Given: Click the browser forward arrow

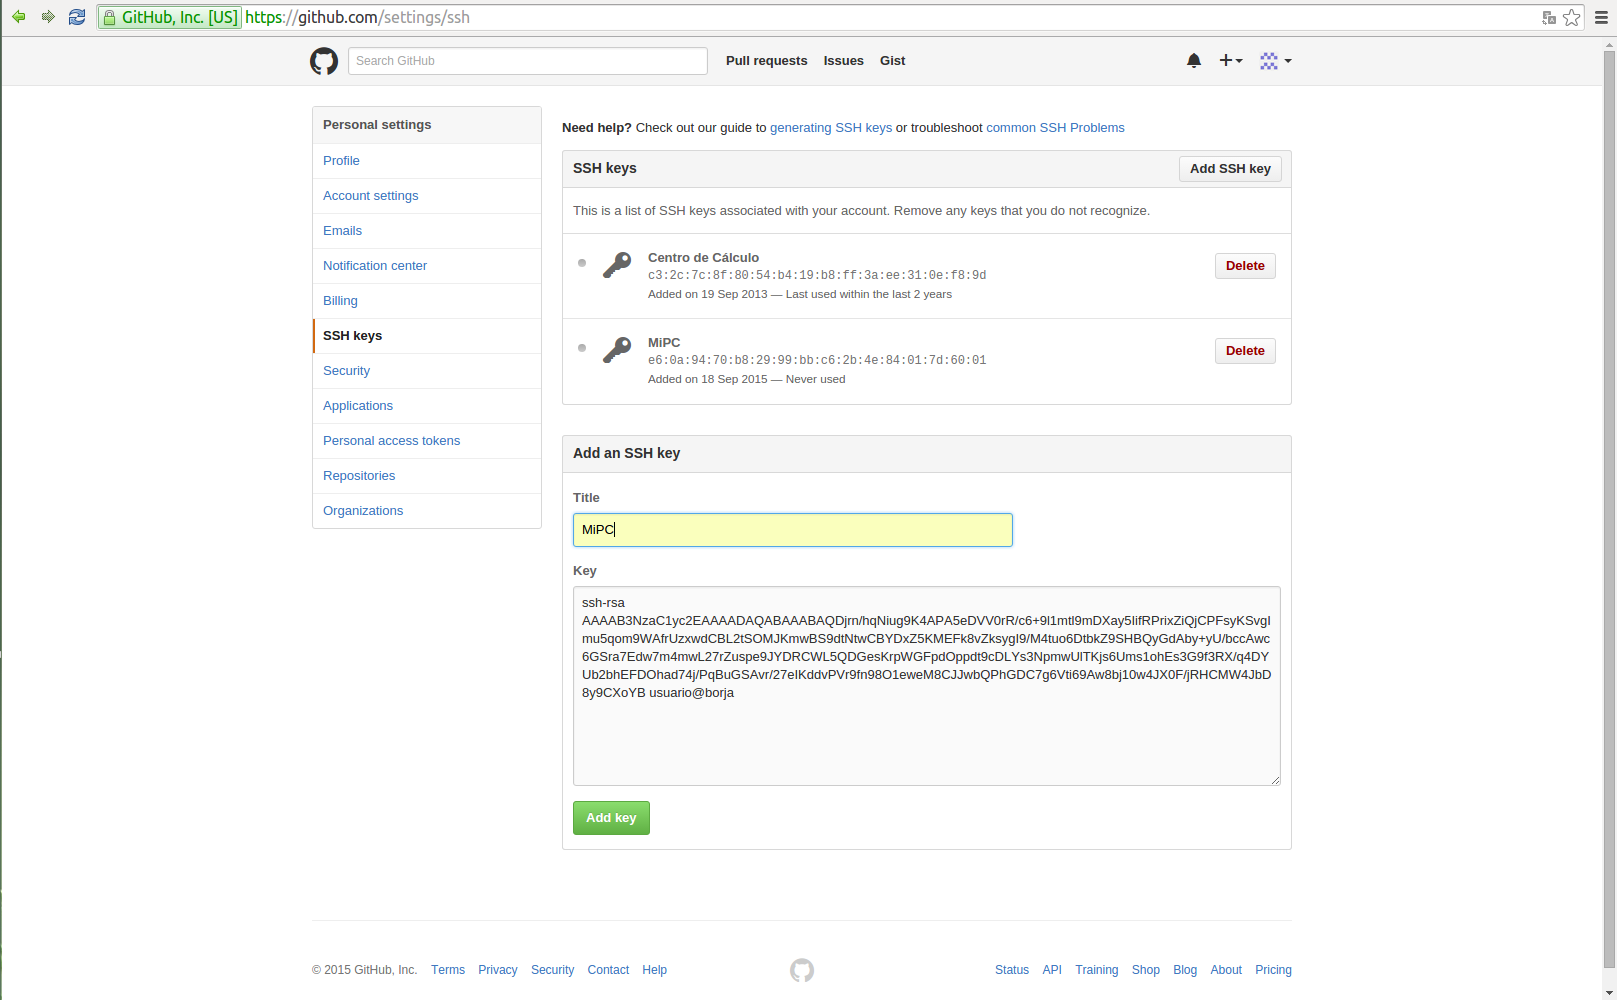Looking at the screenshot, I should 48,17.
